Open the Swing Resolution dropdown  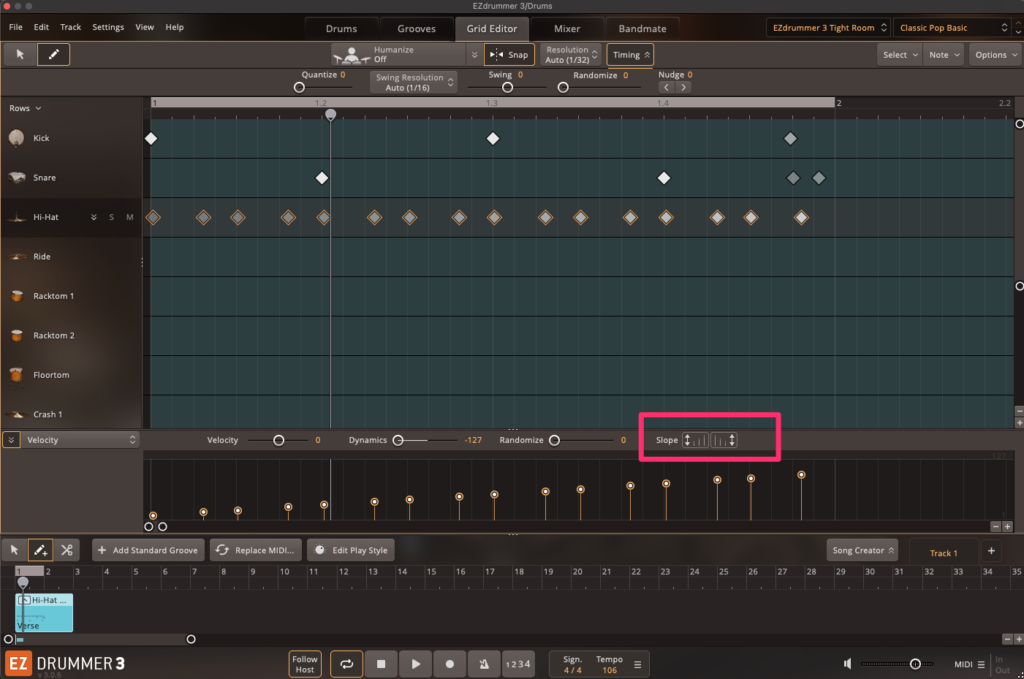(415, 82)
